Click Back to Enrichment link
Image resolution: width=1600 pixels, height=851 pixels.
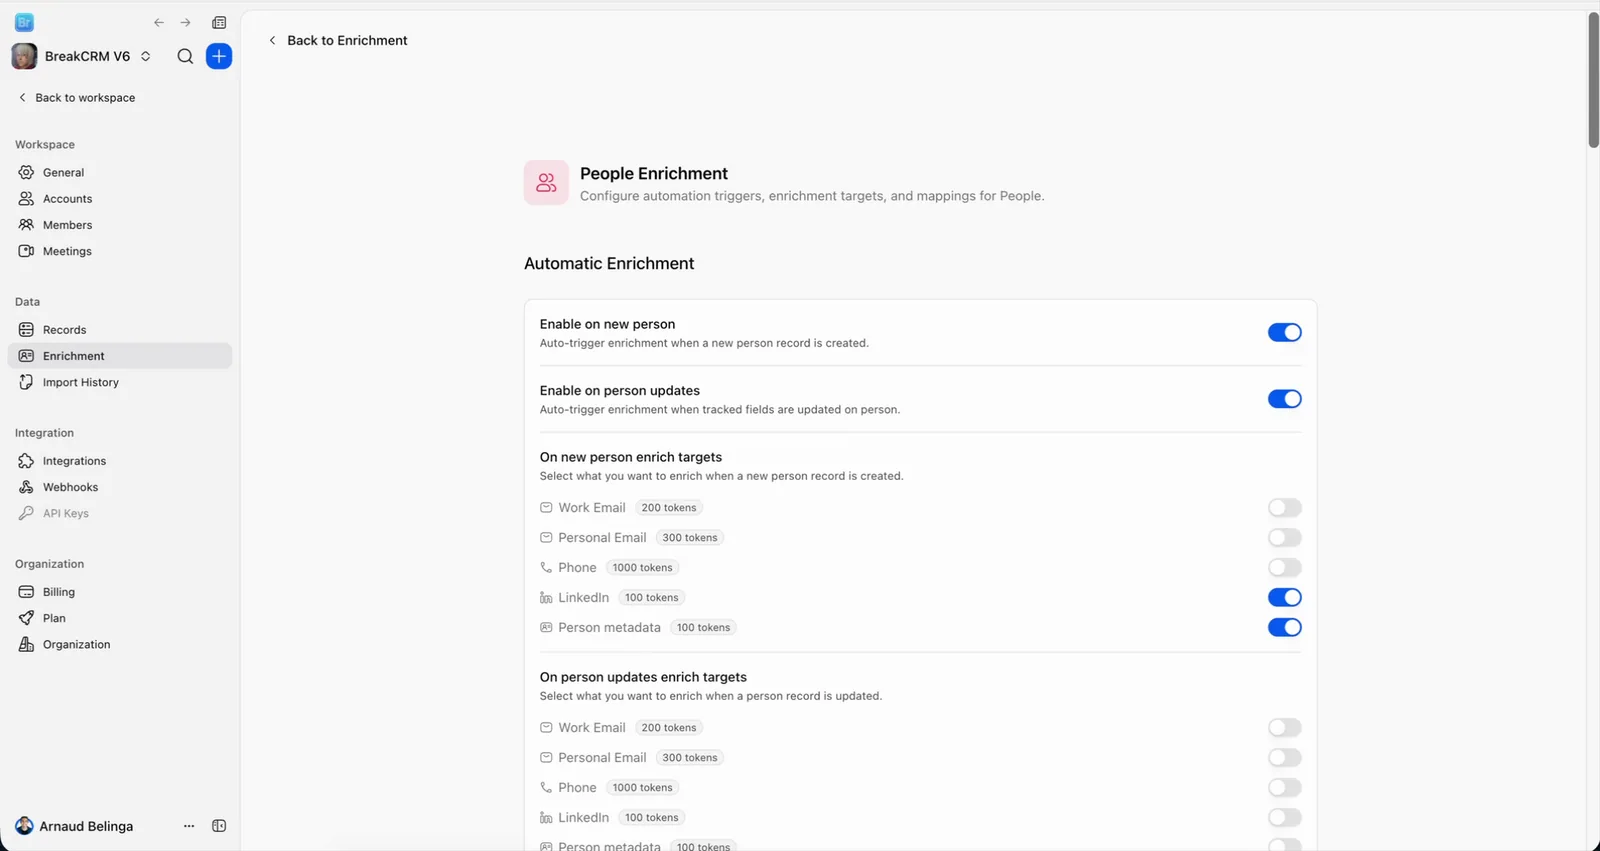point(338,41)
